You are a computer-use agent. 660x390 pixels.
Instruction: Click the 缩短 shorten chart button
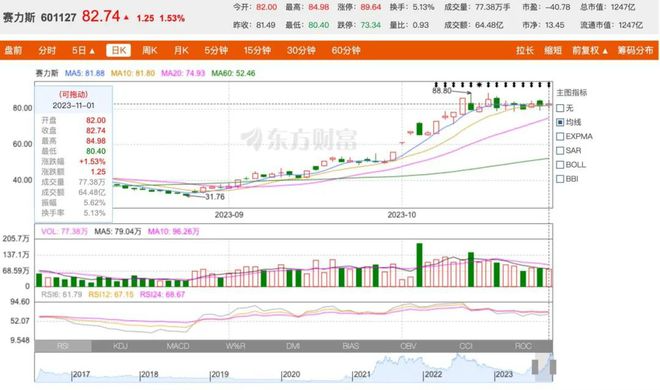click(553, 50)
